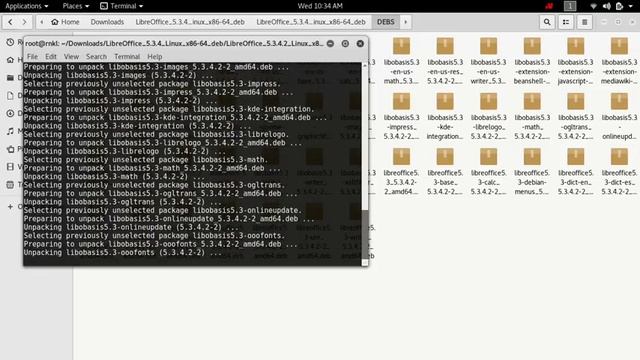Switch file manager to list view

tap(566, 22)
